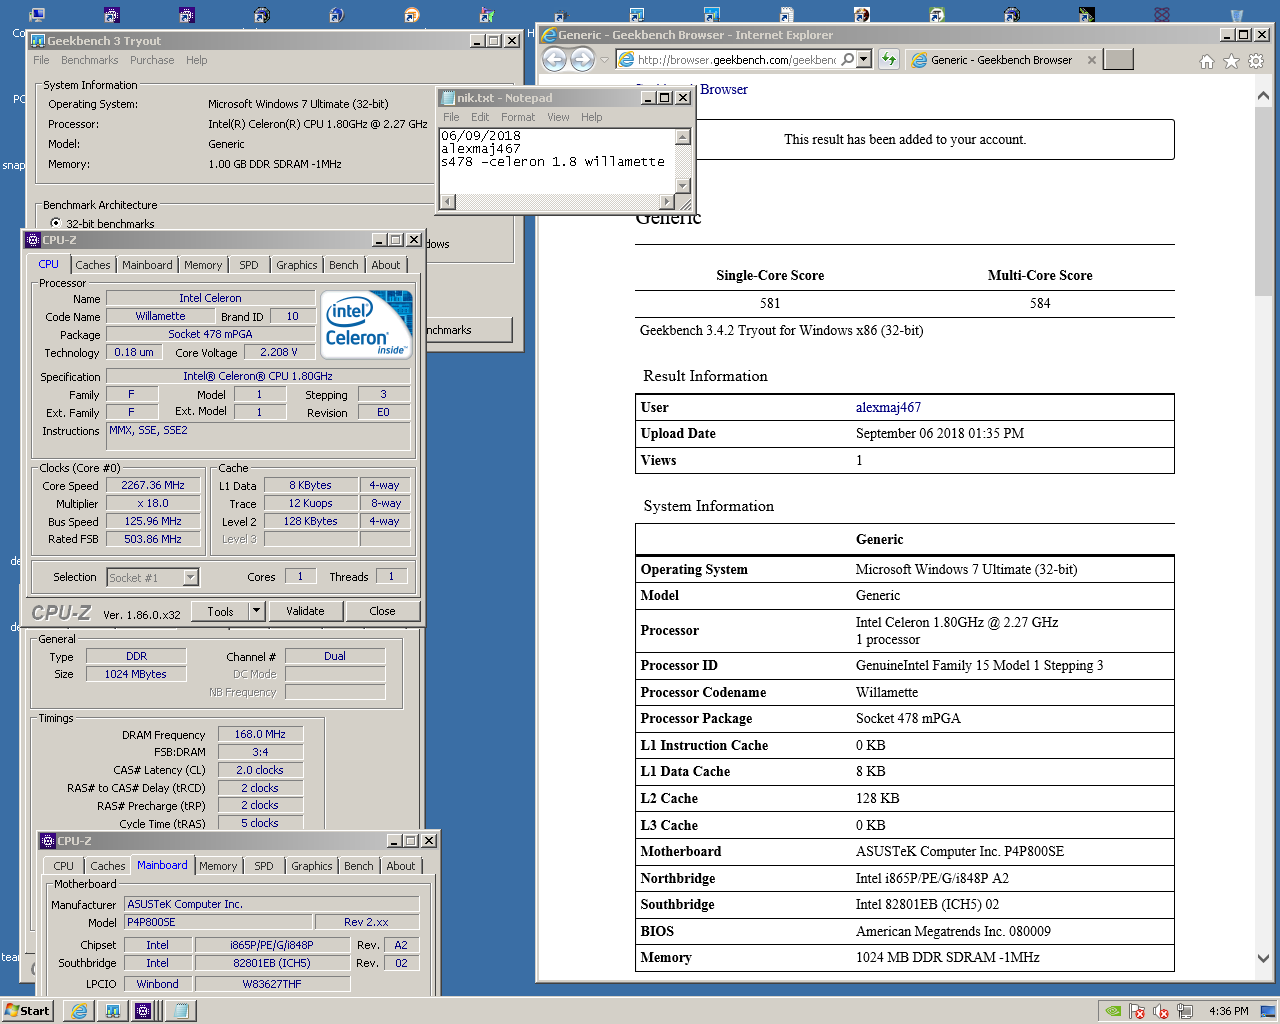The width and height of the screenshot is (1280, 1024).
Task: Switch to Notepad taskbar item
Action: [x=181, y=1011]
